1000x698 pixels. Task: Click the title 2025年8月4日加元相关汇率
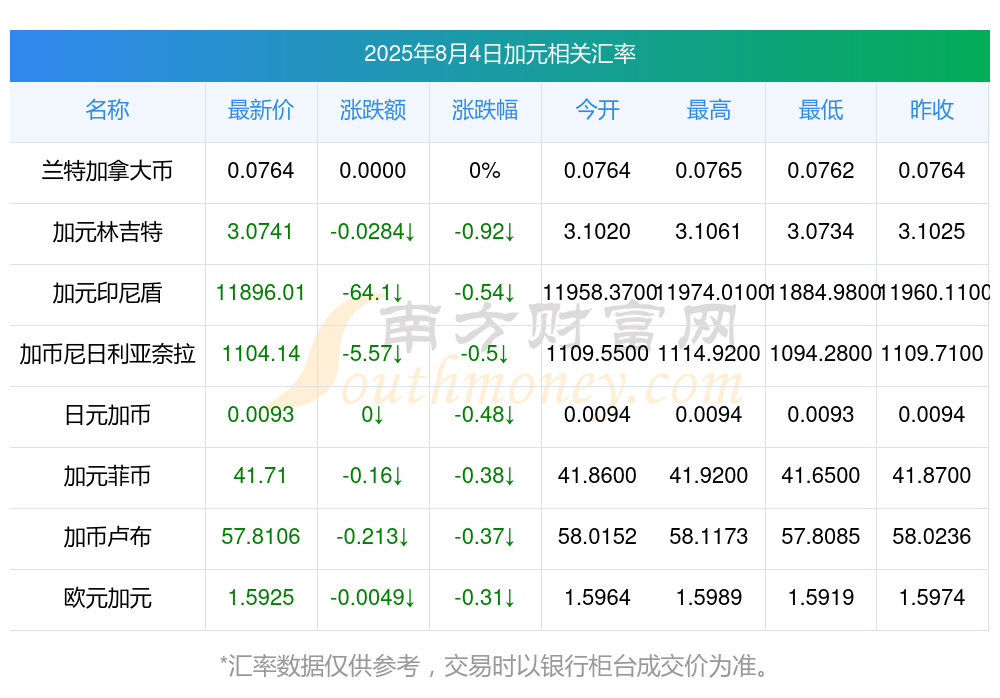pyautogui.click(x=500, y=54)
